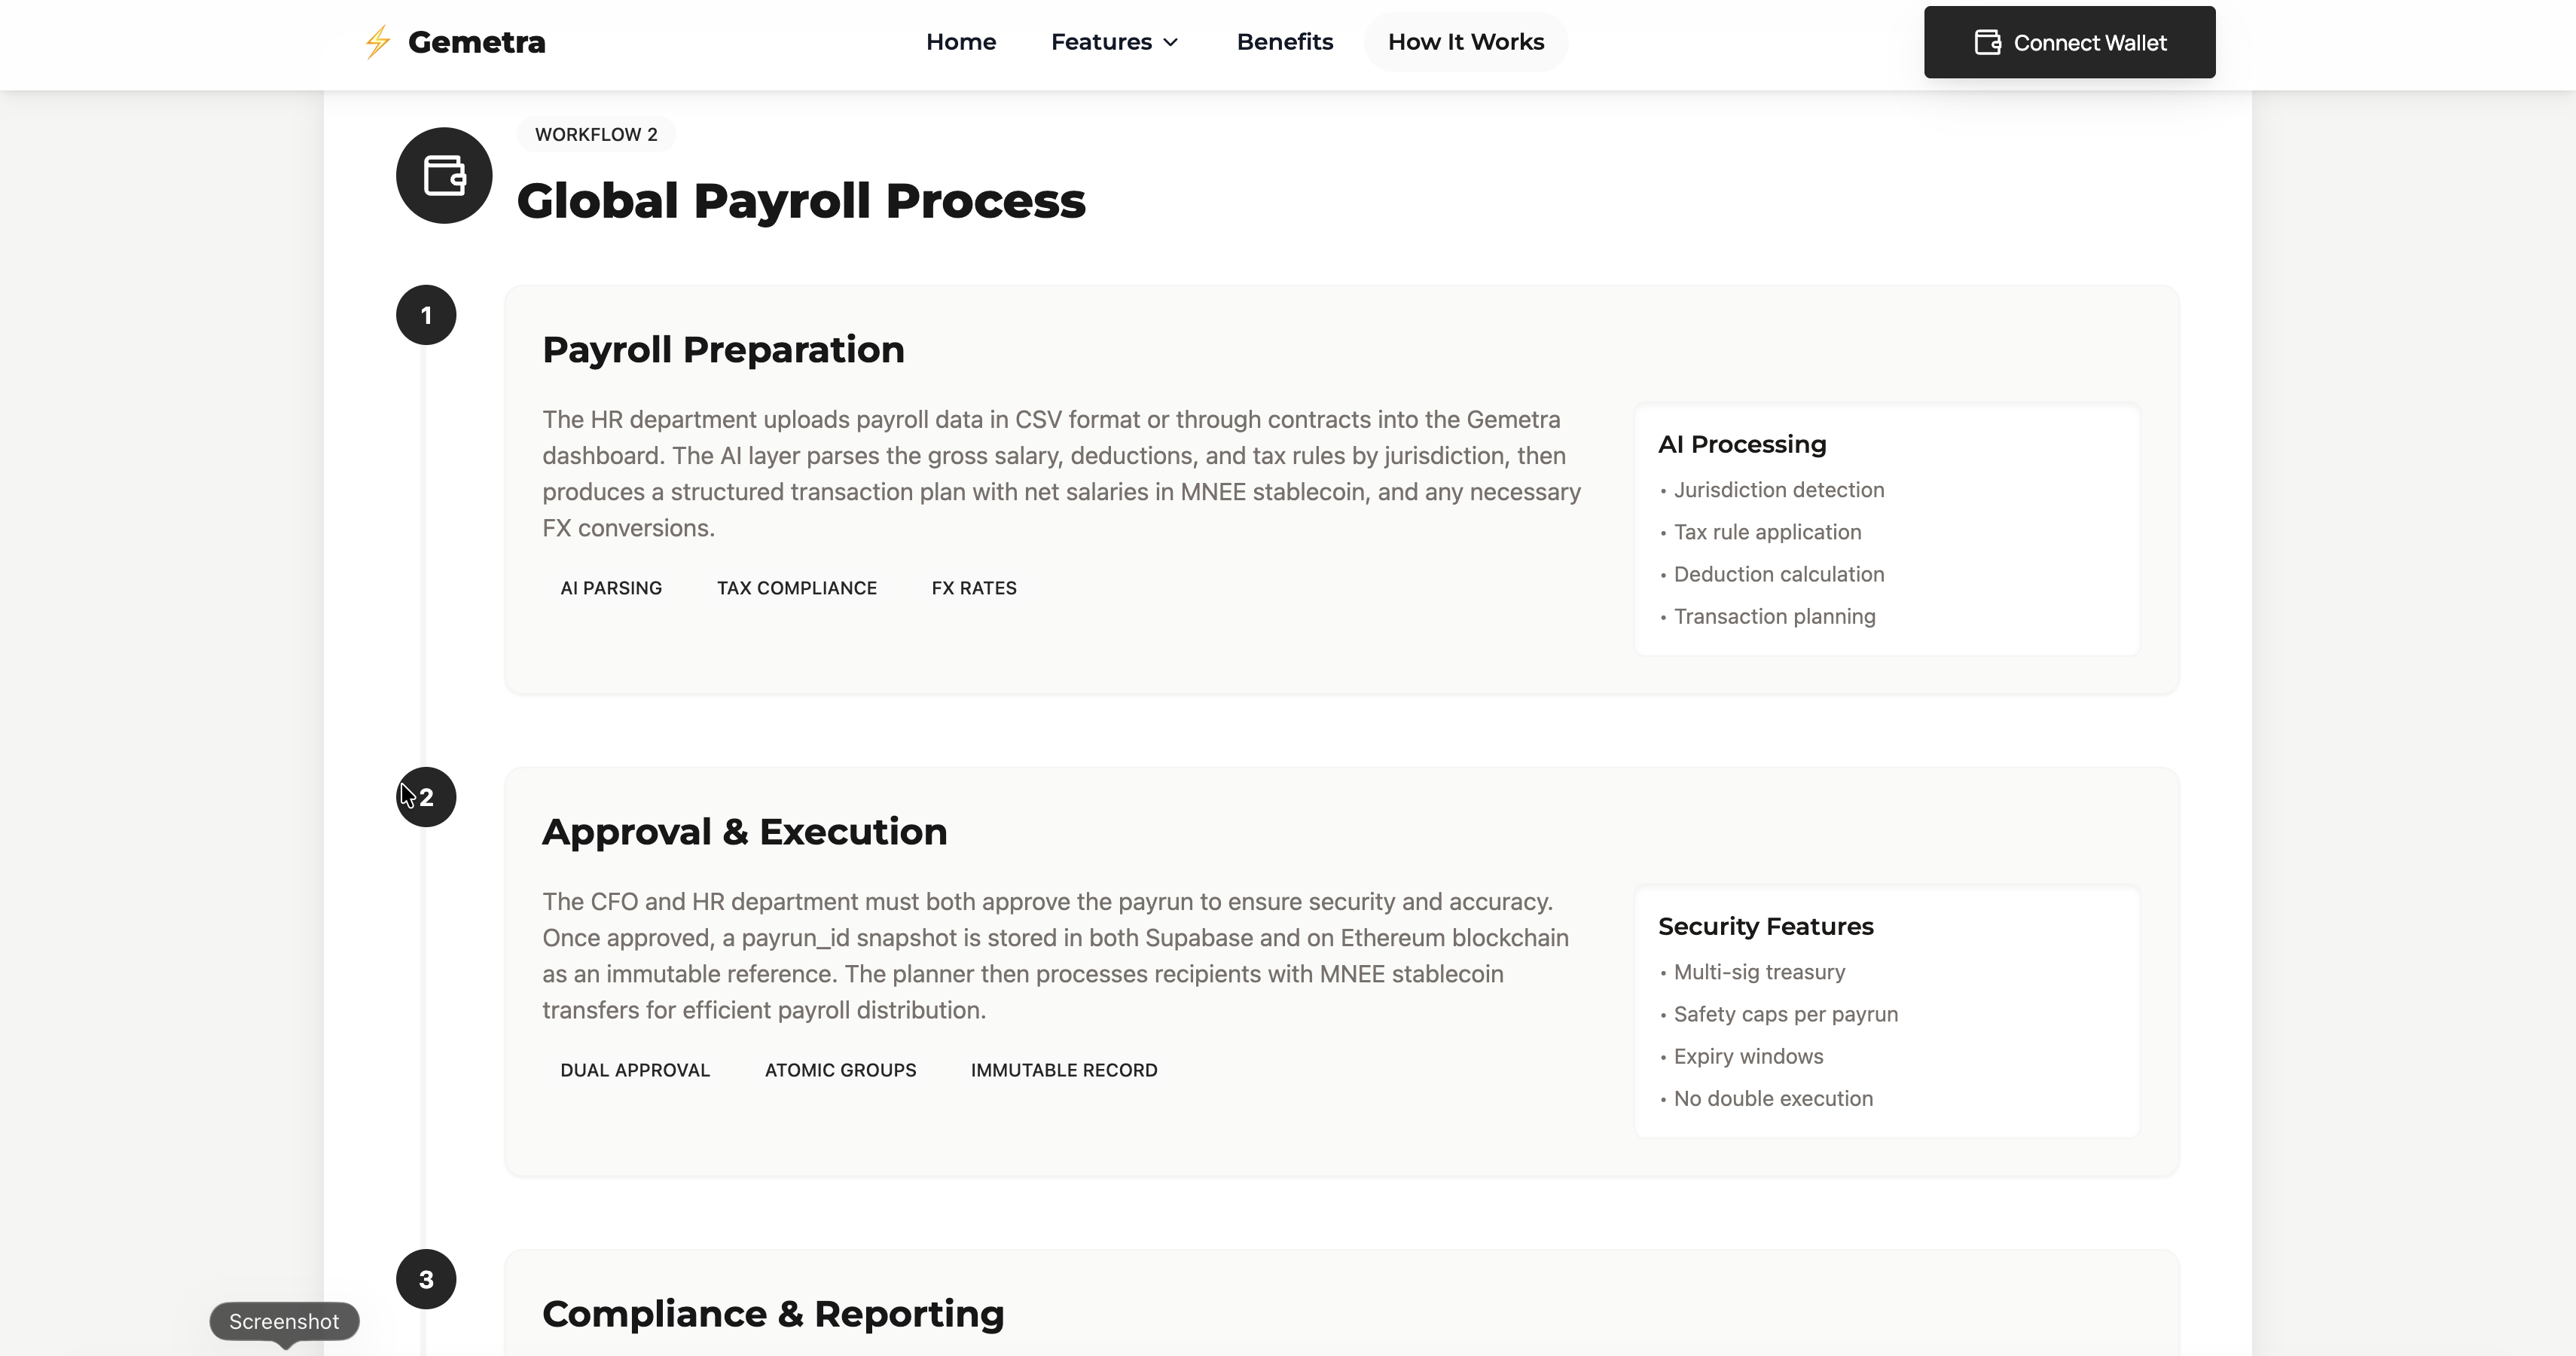Click the IMMUTABLE RECORD tag
Viewport: 2576px width, 1356px height.
pos(1063,1070)
